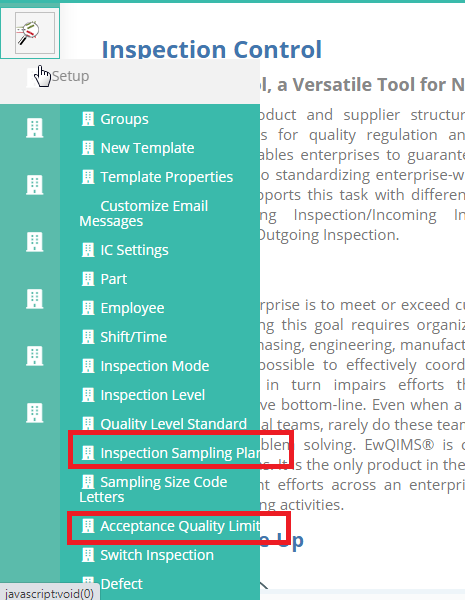Select New Template from the menu
The image size is (465, 600).
click(x=147, y=148)
